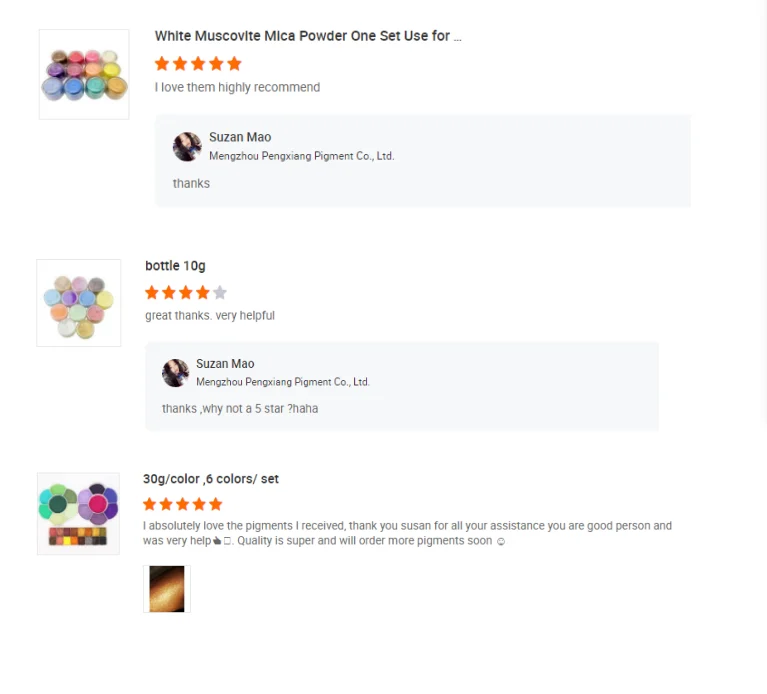Click Suzan Mao's avatar in the second reply
This screenshot has width=767, height=694.
[176, 373]
